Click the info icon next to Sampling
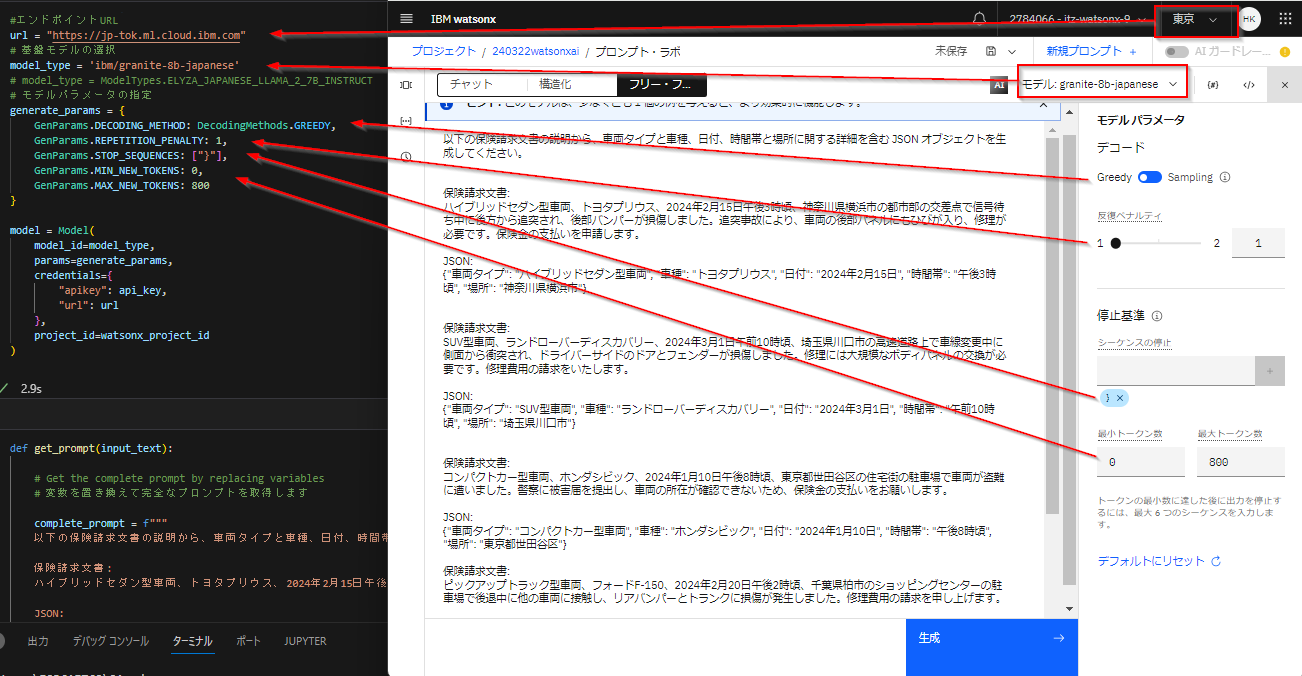Image resolution: width=1302 pixels, height=676 pixels. [1225, 177]
